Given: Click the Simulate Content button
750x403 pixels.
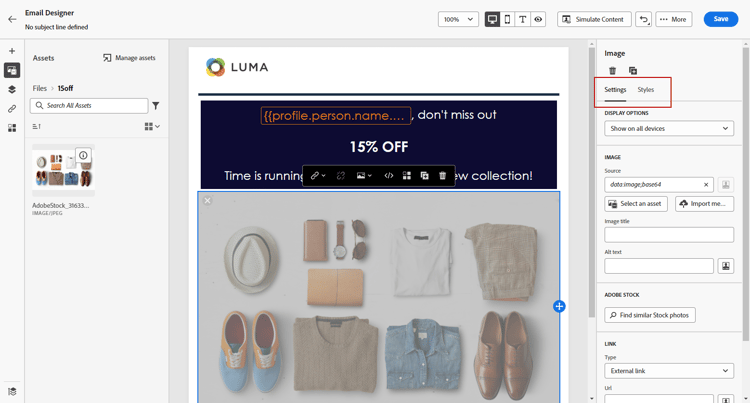Looking at the screenshot, I should pos(594,19).
